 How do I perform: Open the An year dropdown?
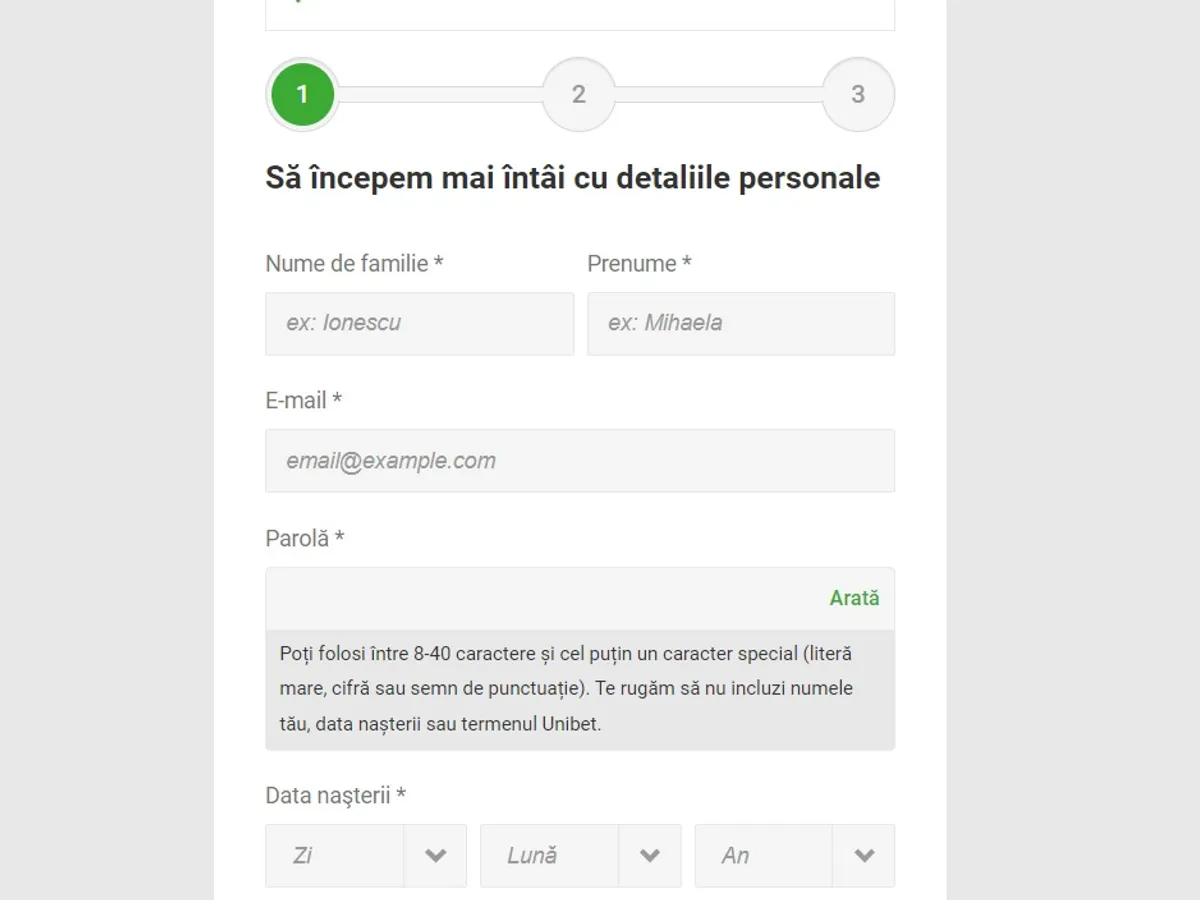(763, 856)
